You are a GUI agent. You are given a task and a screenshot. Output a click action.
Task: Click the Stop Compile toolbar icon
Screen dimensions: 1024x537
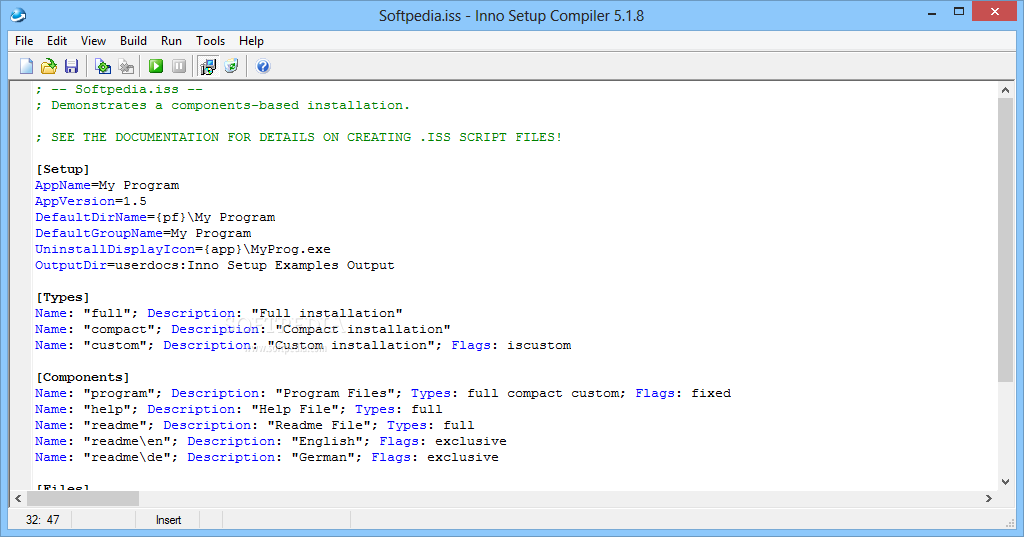126,66
